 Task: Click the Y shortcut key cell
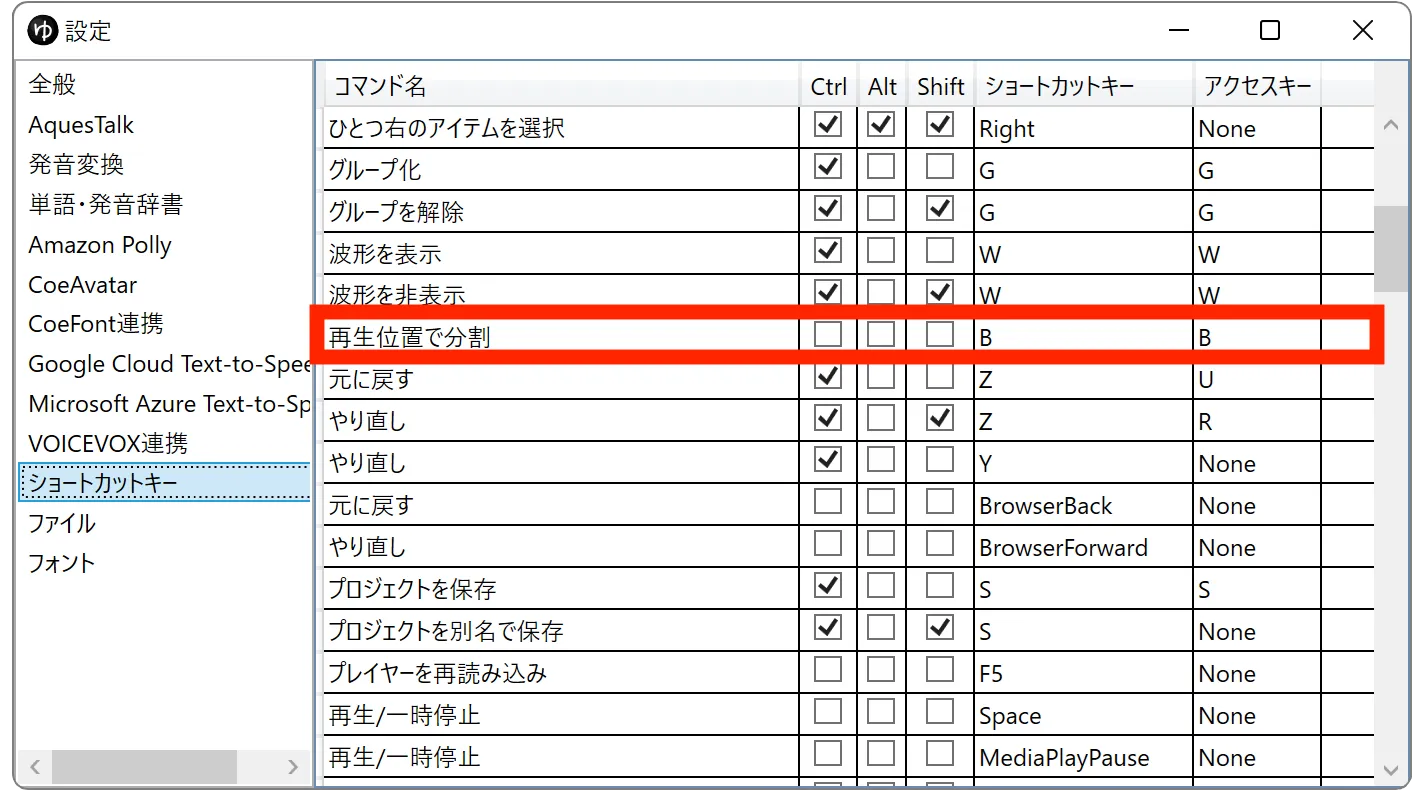point(1084,464)
